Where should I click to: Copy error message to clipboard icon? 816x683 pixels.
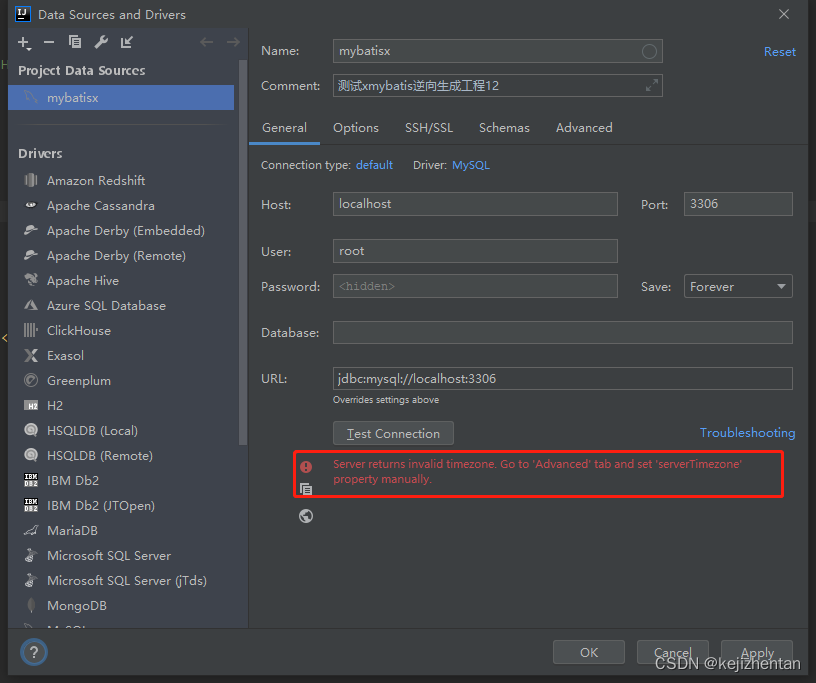pyautogui.click(x=306, y=489)
